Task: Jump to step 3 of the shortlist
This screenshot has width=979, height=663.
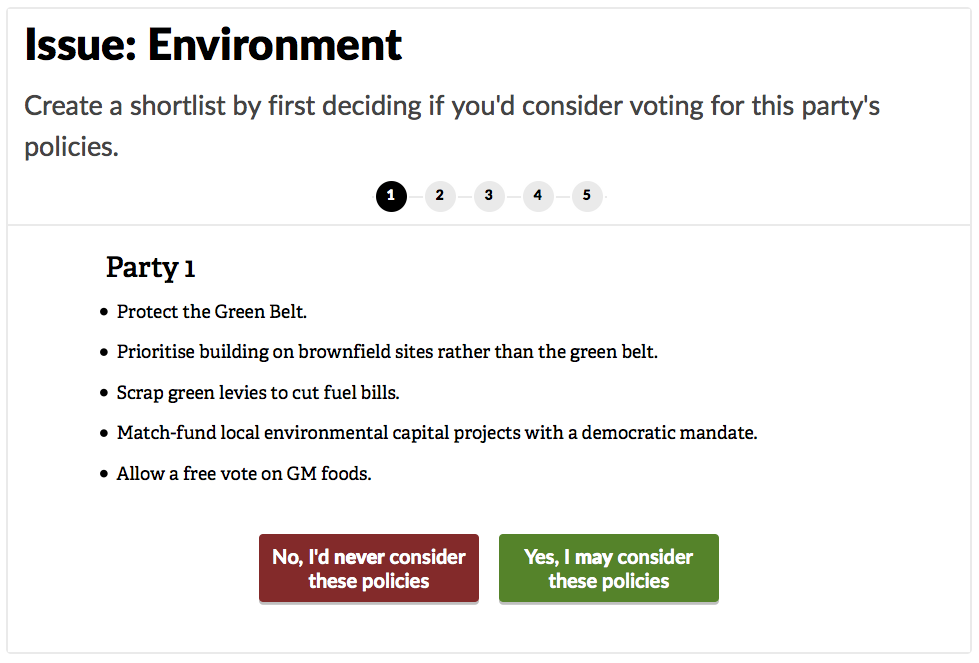Action: 489,196
